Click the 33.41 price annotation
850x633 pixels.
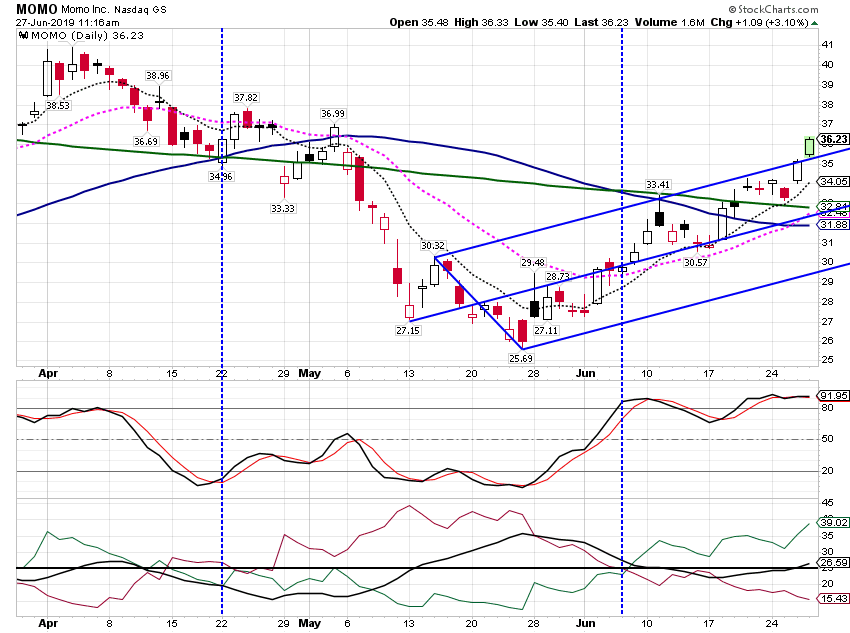tap(658, 185)
